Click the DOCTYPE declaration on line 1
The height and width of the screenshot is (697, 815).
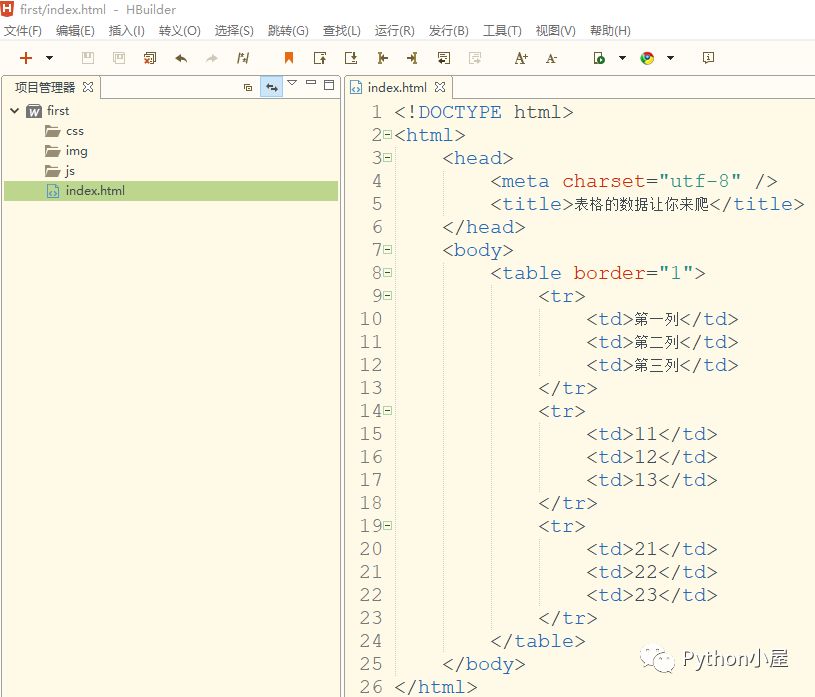[483, 112]
